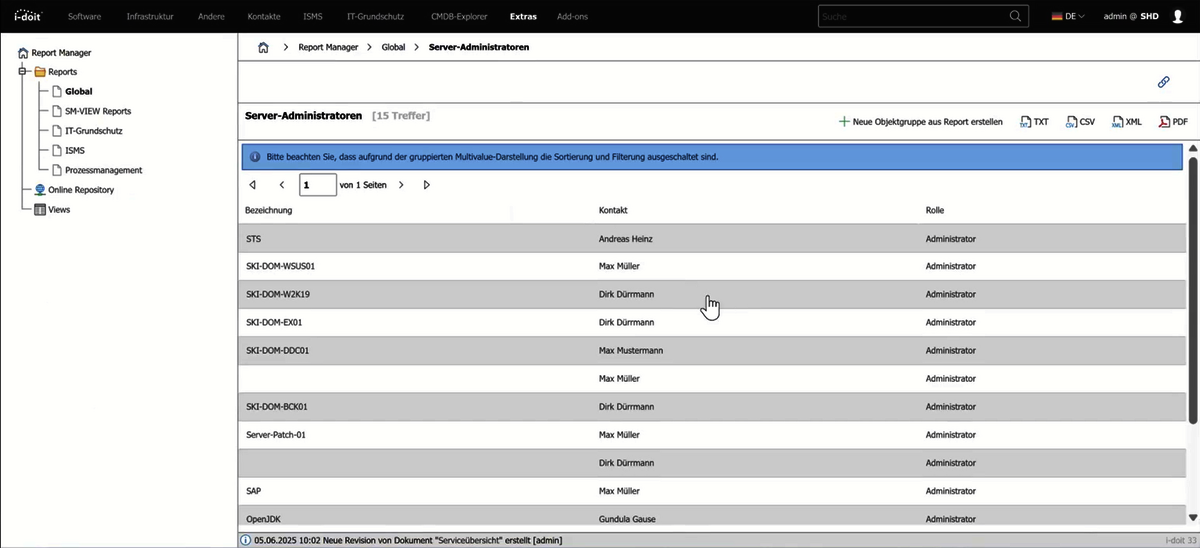The image size is (1200, 548).
Task: Click the home breadcrumb icon
Action: coord(264,47)
